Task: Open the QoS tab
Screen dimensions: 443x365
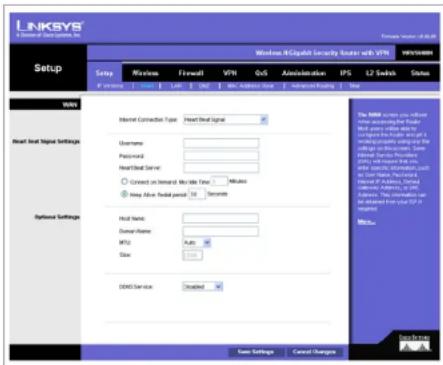Action: pos(261,73)
